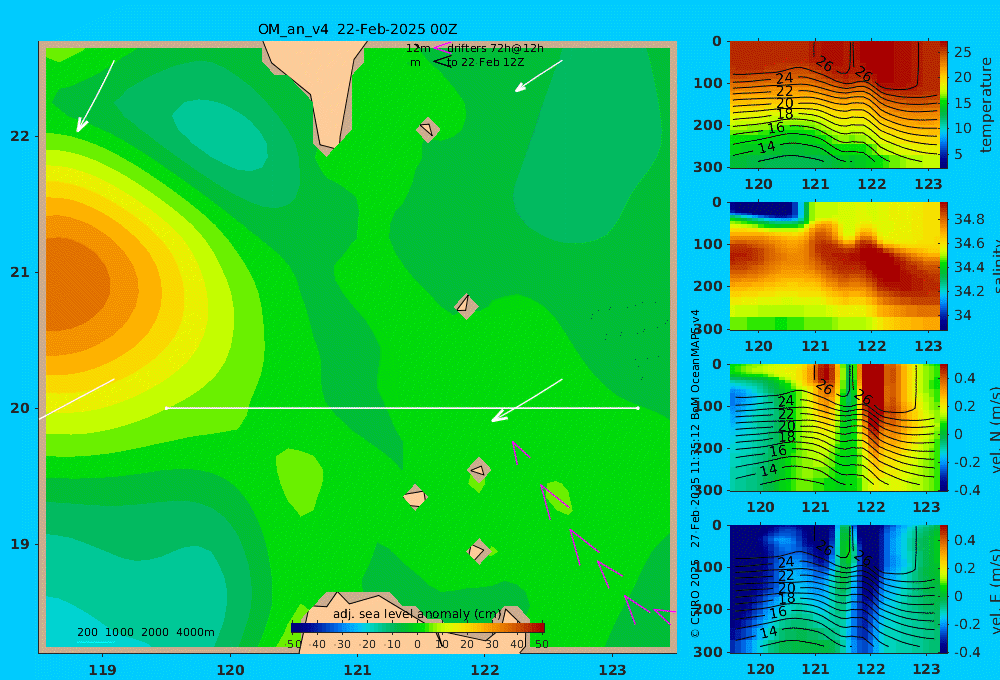Click the 'vel. E (m/s)' axis label

click(994, 589)
